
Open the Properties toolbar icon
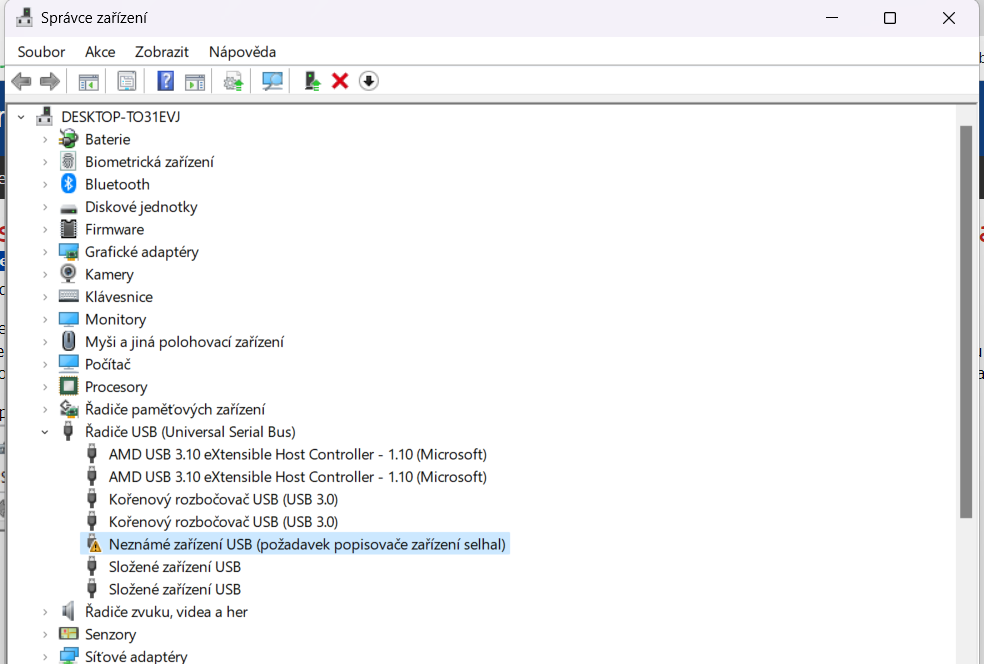click(127, 81)
